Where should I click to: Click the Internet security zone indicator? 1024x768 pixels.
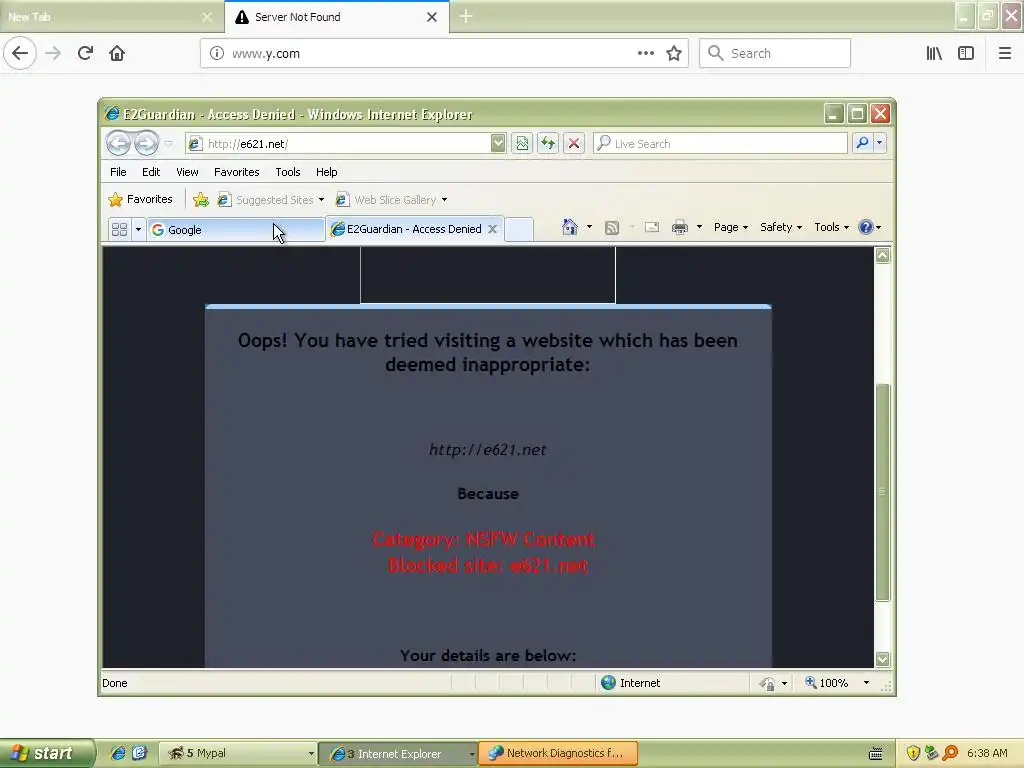click(x=630, y=682)
